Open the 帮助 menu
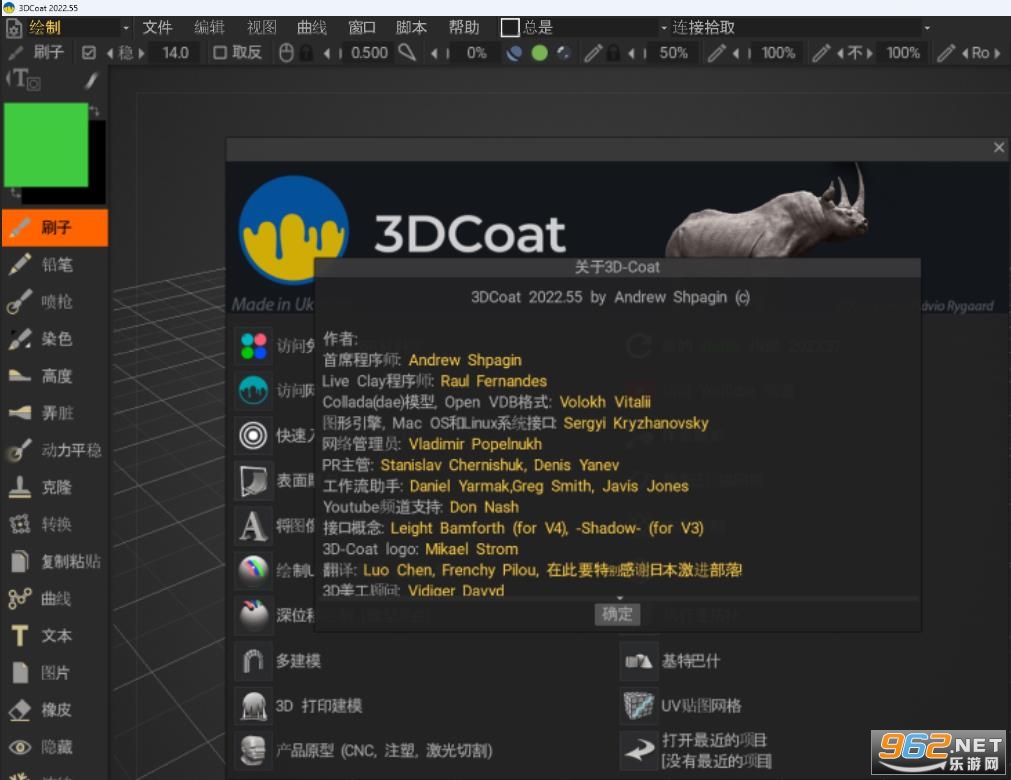Image resolution: width=1011 pixels, height=780 pixels. coord(464,28)
